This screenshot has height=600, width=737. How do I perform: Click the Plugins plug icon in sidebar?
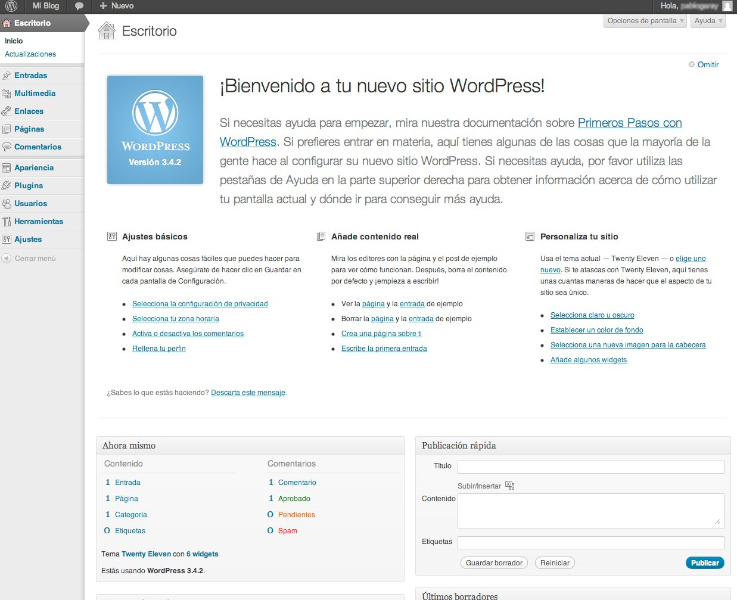(7, 186)
